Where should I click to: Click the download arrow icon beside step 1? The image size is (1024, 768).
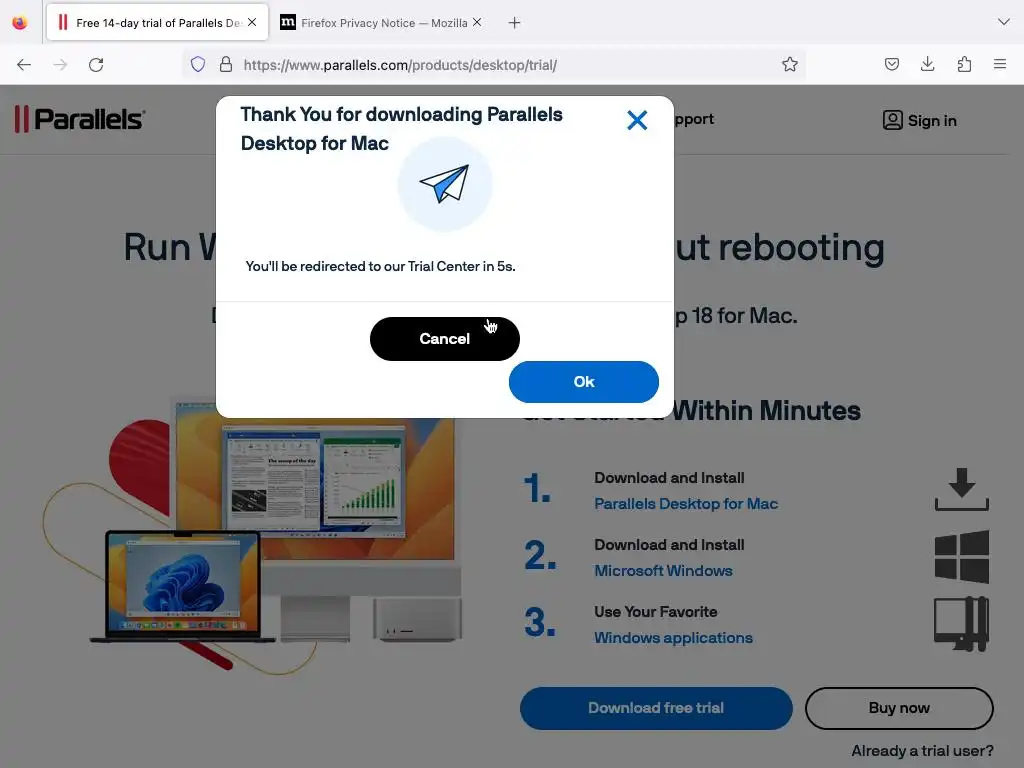(x=962, y=489)
